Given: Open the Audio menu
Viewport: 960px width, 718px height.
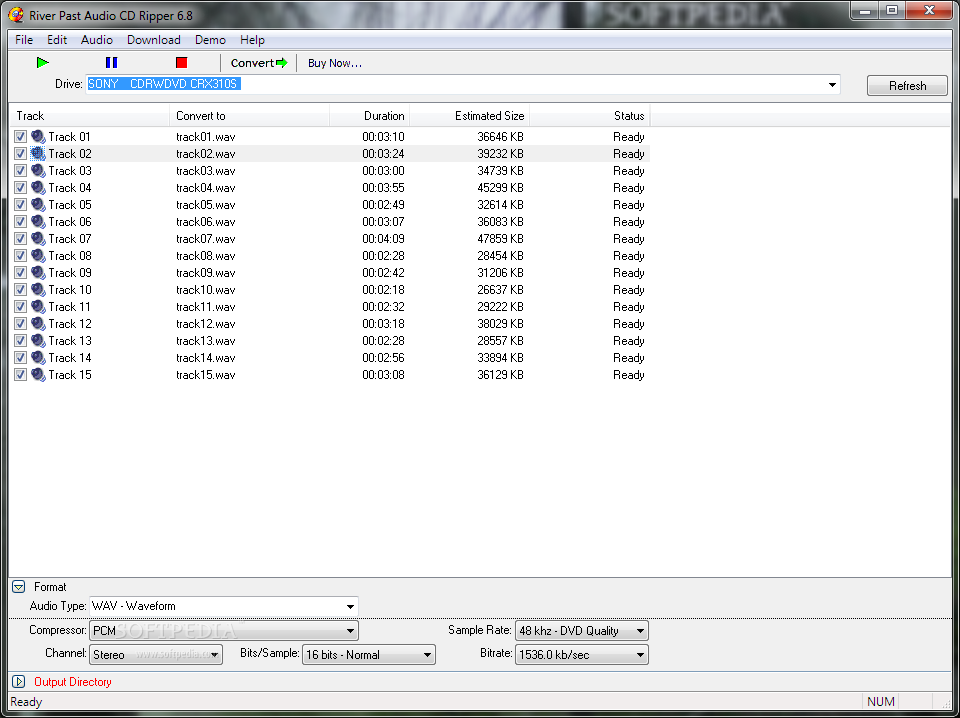Looking at the screenshot, I should pyautogui.click(x=97, y=40).
